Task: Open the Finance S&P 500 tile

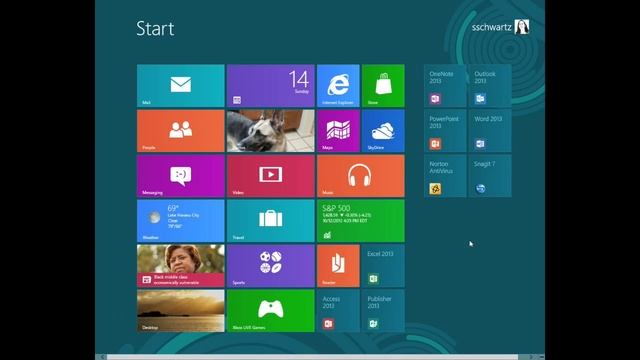Action: click(x=361, y=221)
